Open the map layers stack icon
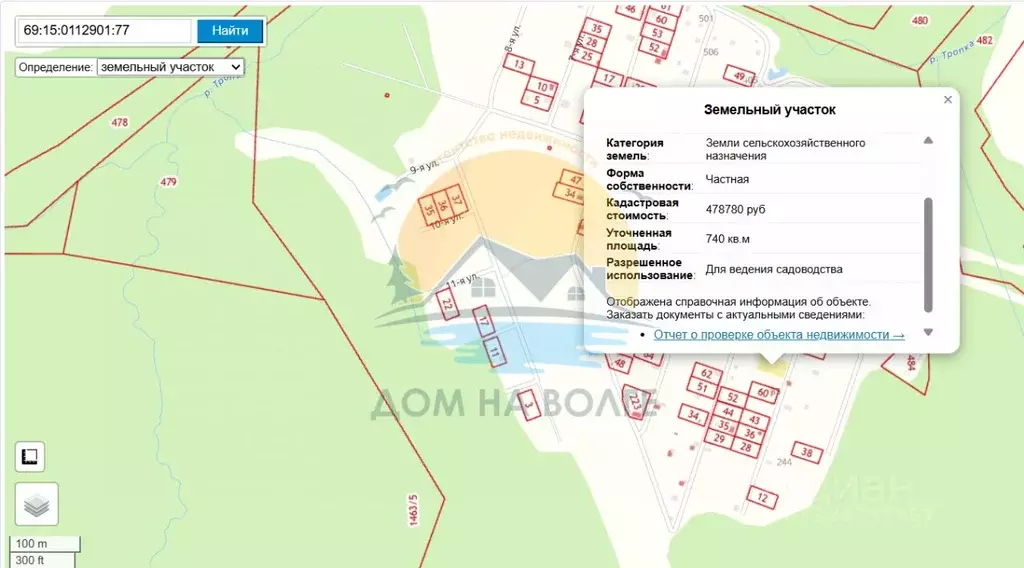Screen dimensions: 1024x568 37,504
